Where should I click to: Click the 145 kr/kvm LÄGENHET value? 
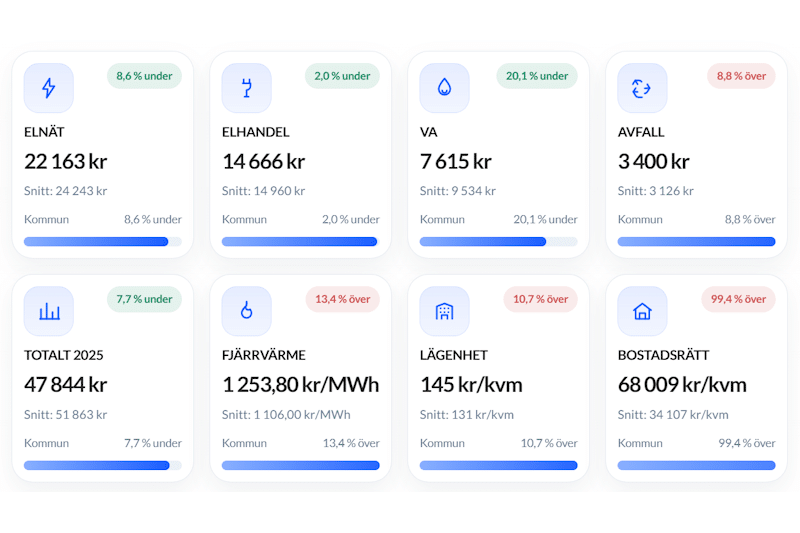click(471, 384)
